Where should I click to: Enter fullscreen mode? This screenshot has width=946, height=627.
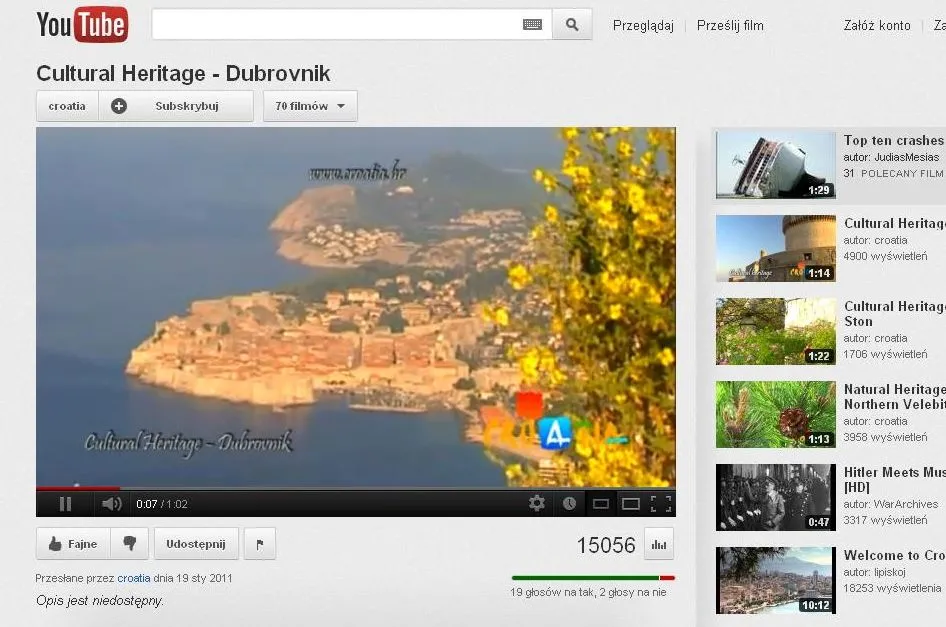pos(661,504)
